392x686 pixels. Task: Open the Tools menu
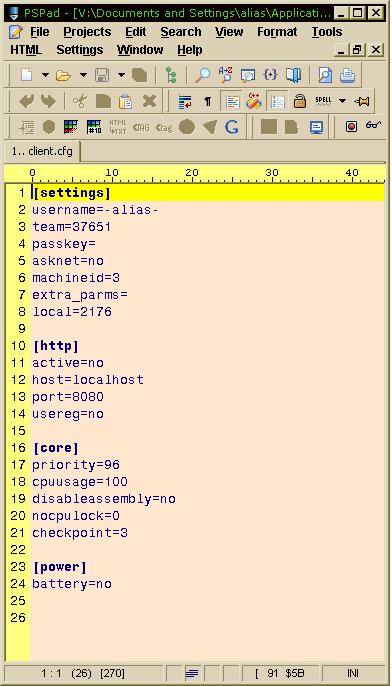[x=327, y=32]
